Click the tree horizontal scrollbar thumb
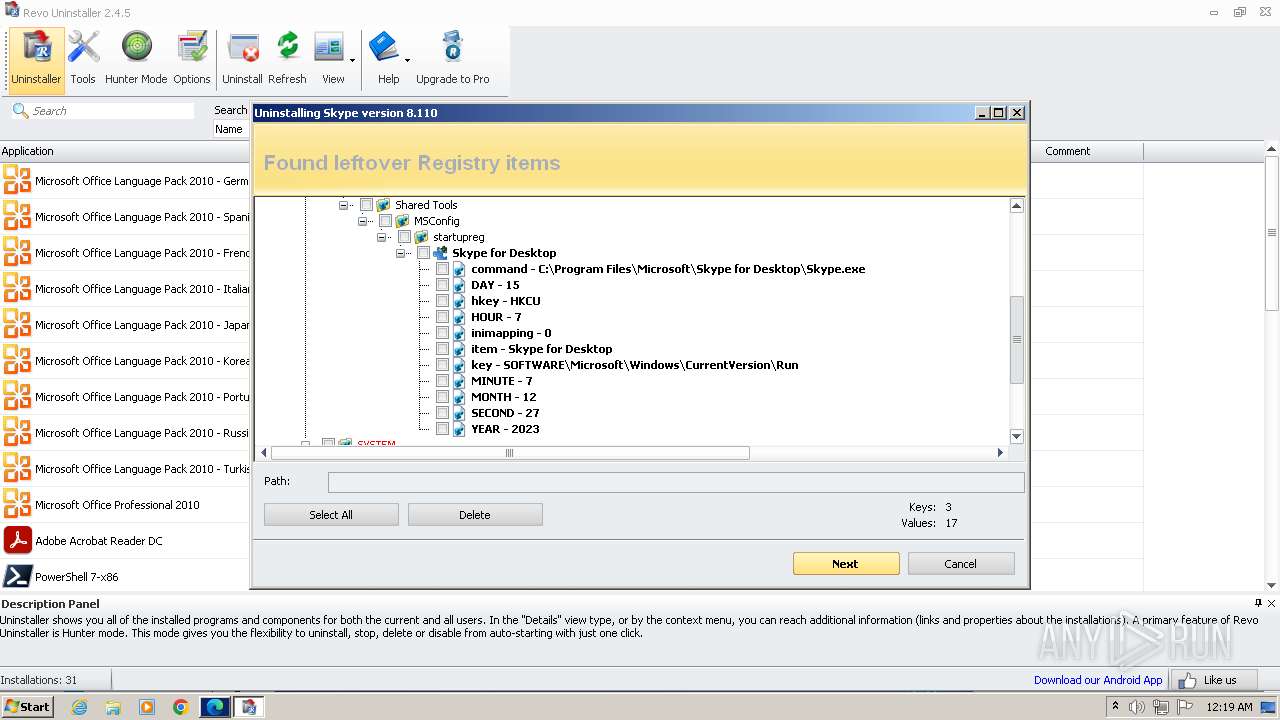This screenshot has width=1280, height=720. pos(509,453)
